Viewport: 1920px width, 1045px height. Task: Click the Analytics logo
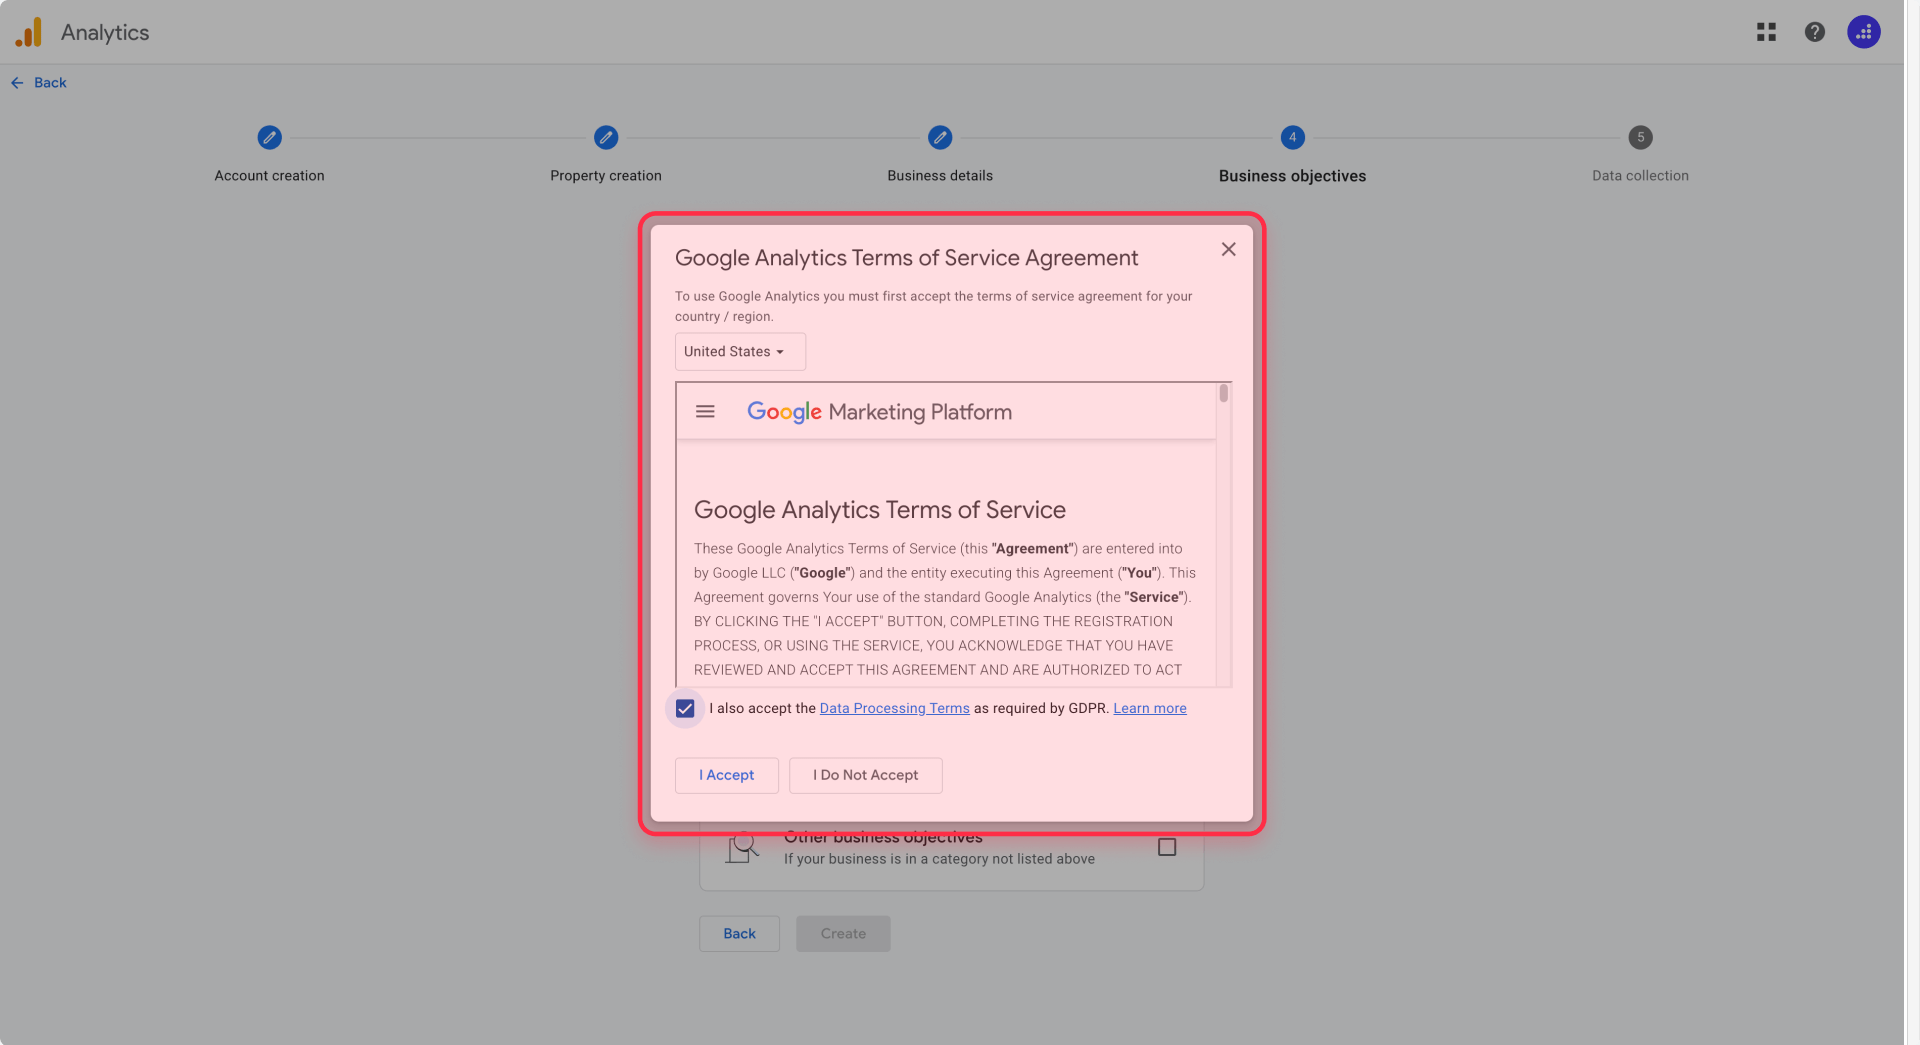[x=28, y=31]
